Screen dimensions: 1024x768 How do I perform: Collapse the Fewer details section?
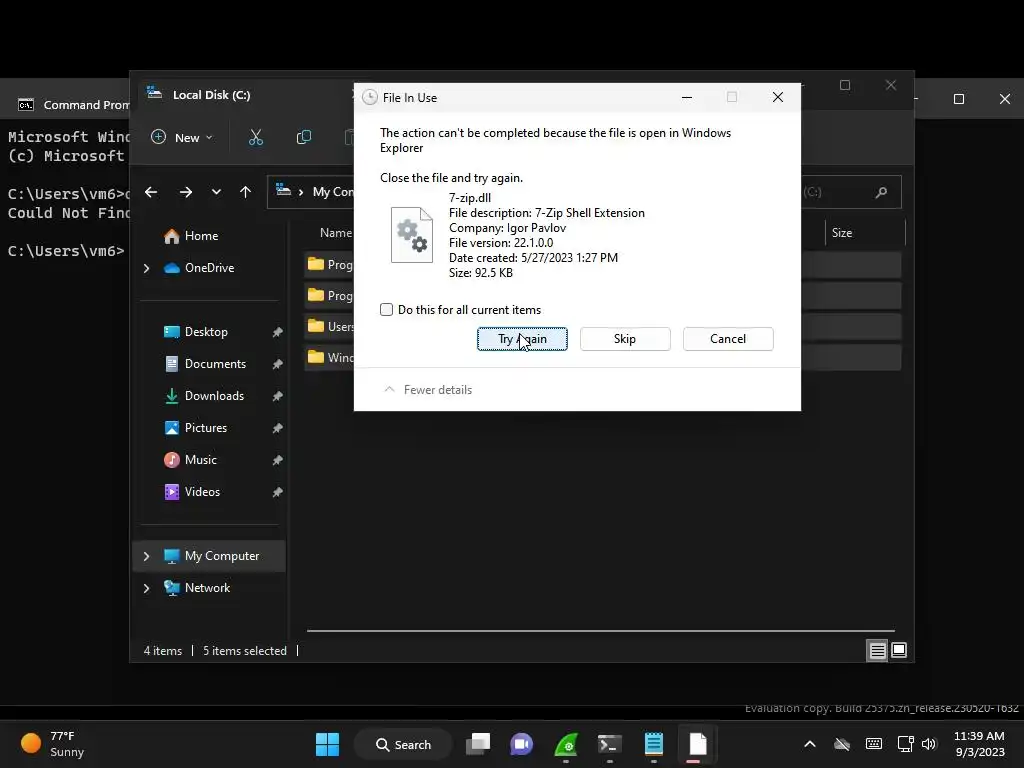click(428, 390)
